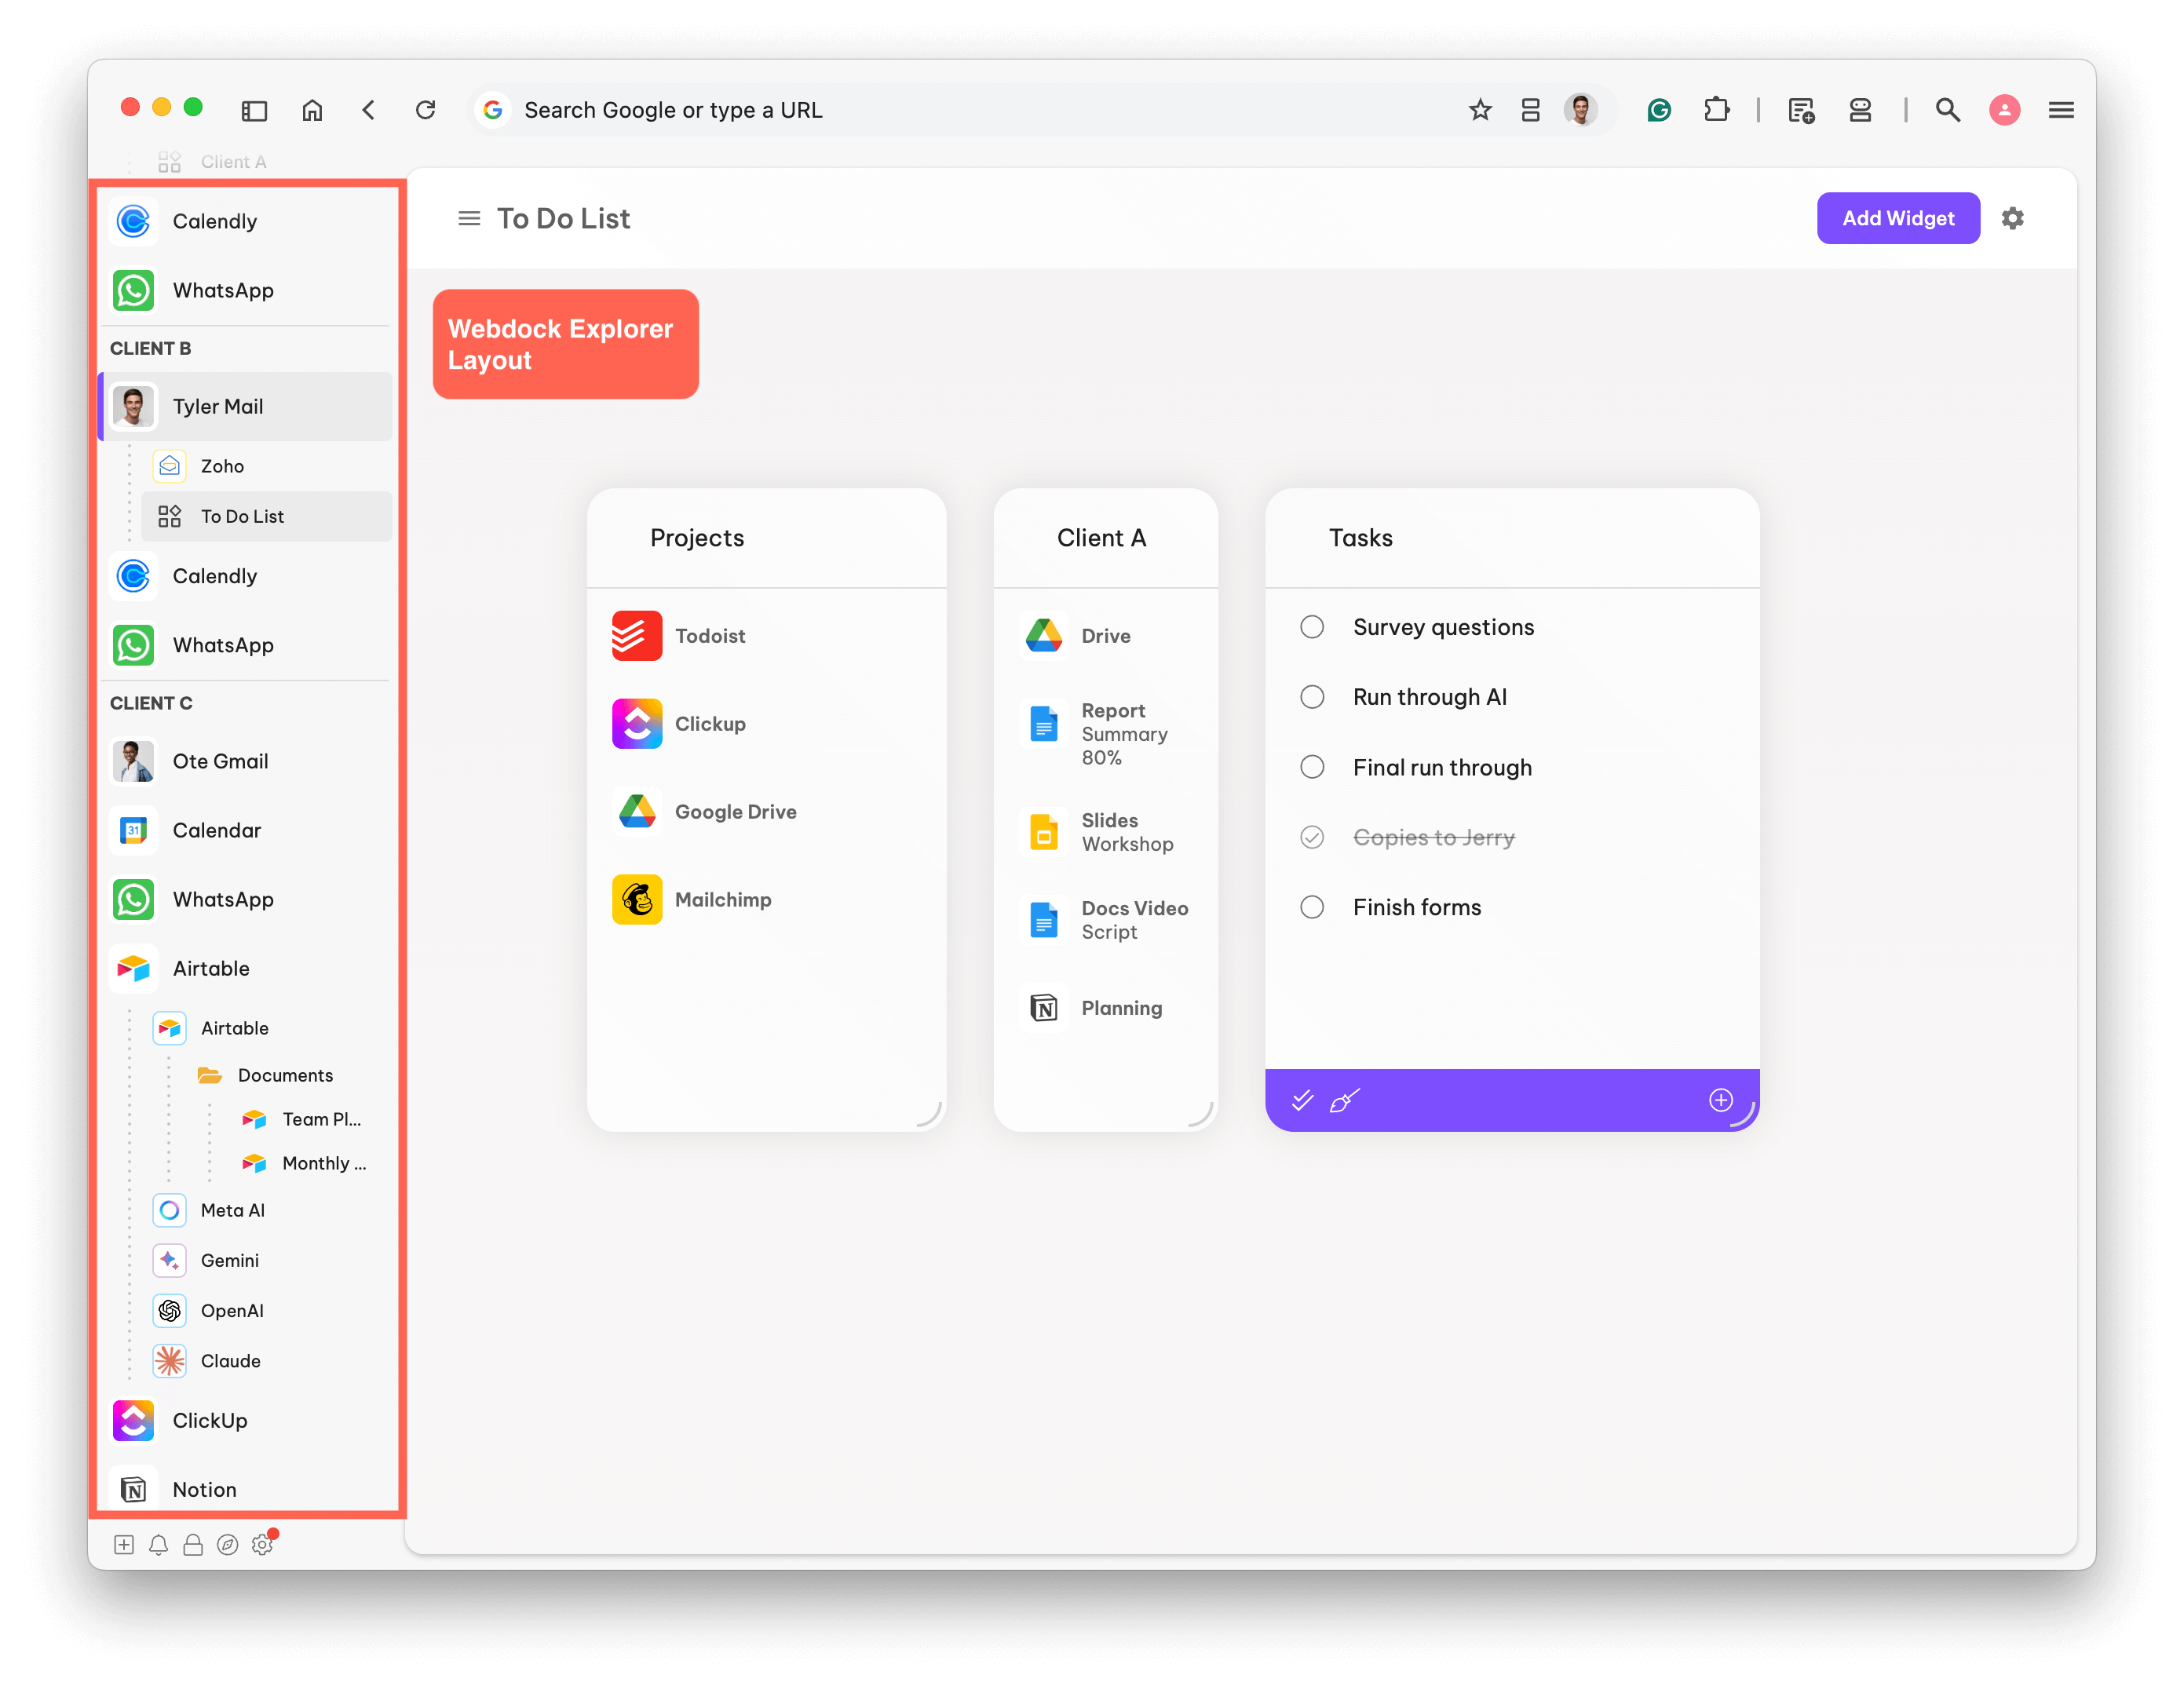Open Meta AI webdock
This screenshot has width=2184, height=1686.
coord(268,1210)
